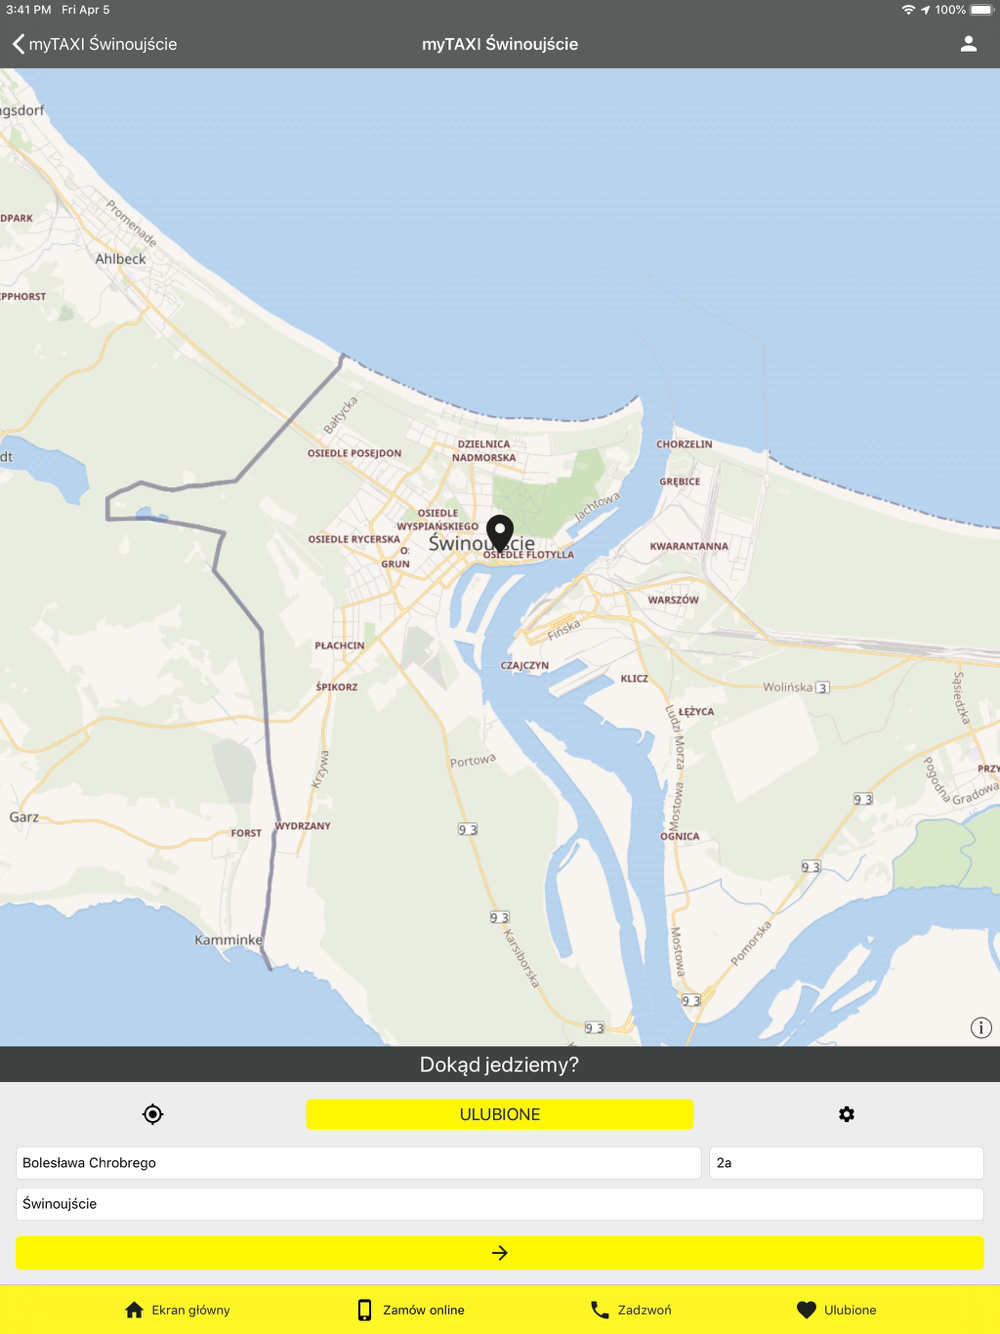
Task: Confirm with the yellow arrow button
Action: (x=500, y=1253)
